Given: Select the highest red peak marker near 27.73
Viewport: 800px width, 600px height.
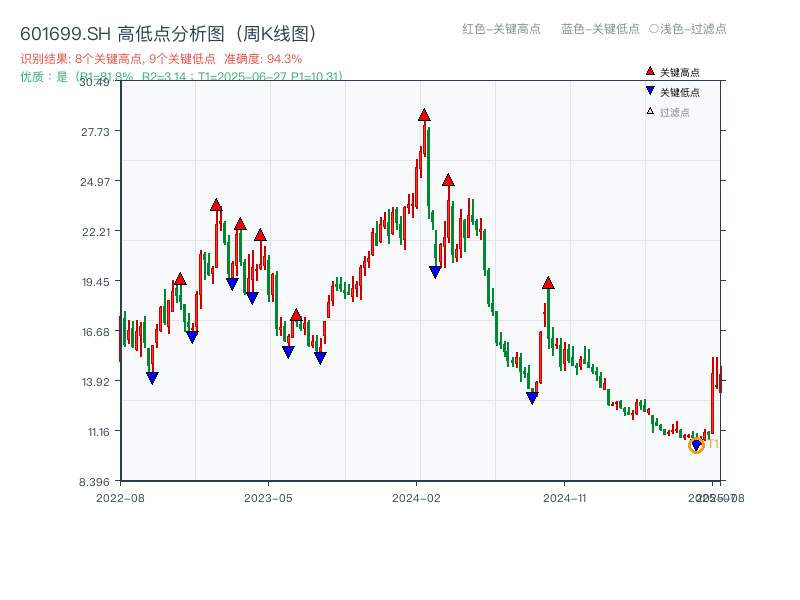Looking at the screenshot, I should coord(423,116).
